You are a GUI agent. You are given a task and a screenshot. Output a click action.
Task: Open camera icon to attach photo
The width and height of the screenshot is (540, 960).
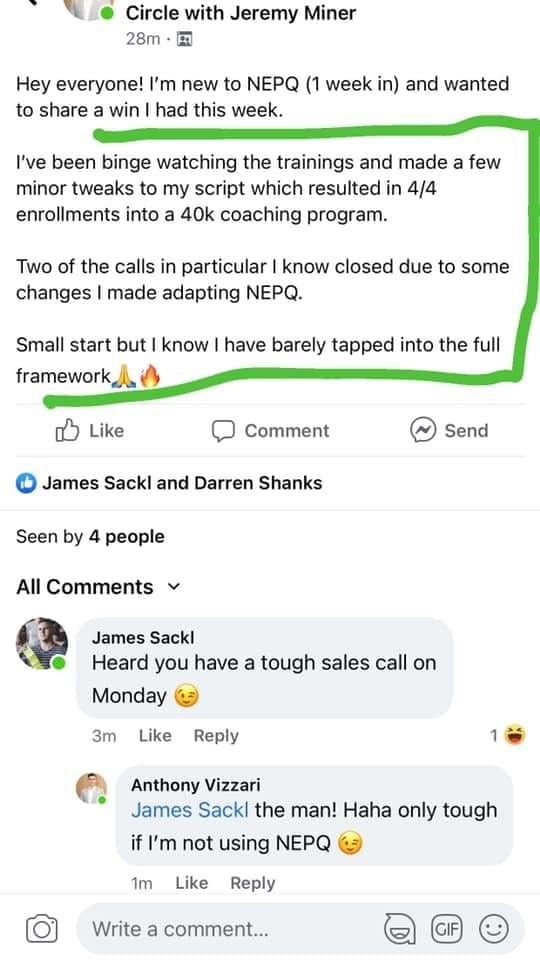click(42, 929)
